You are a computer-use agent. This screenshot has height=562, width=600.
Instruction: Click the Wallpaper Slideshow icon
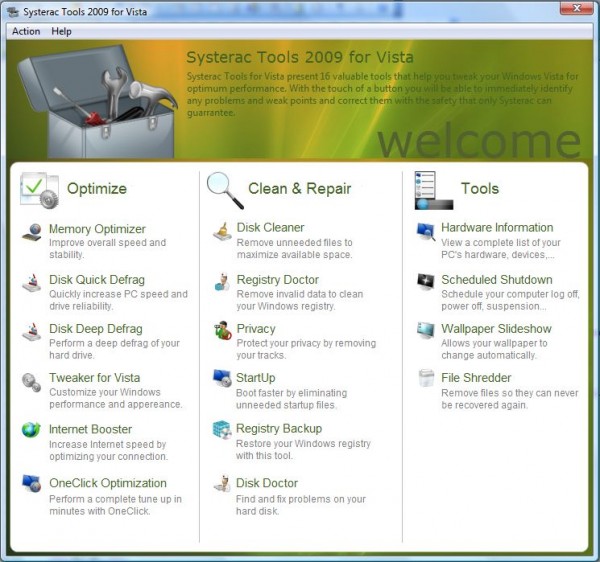tap(426, 331)
